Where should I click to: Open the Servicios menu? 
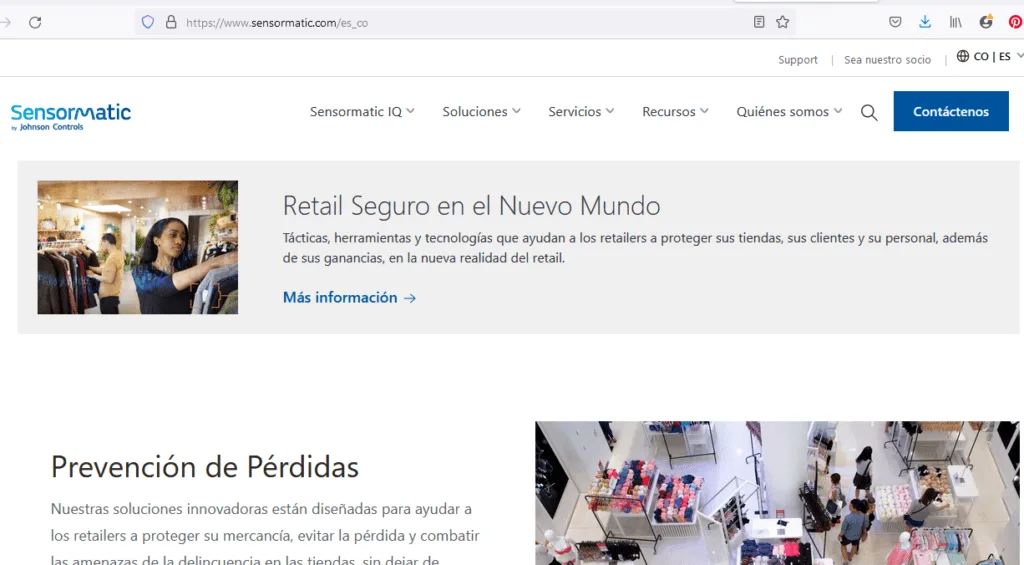click(581, 112)
